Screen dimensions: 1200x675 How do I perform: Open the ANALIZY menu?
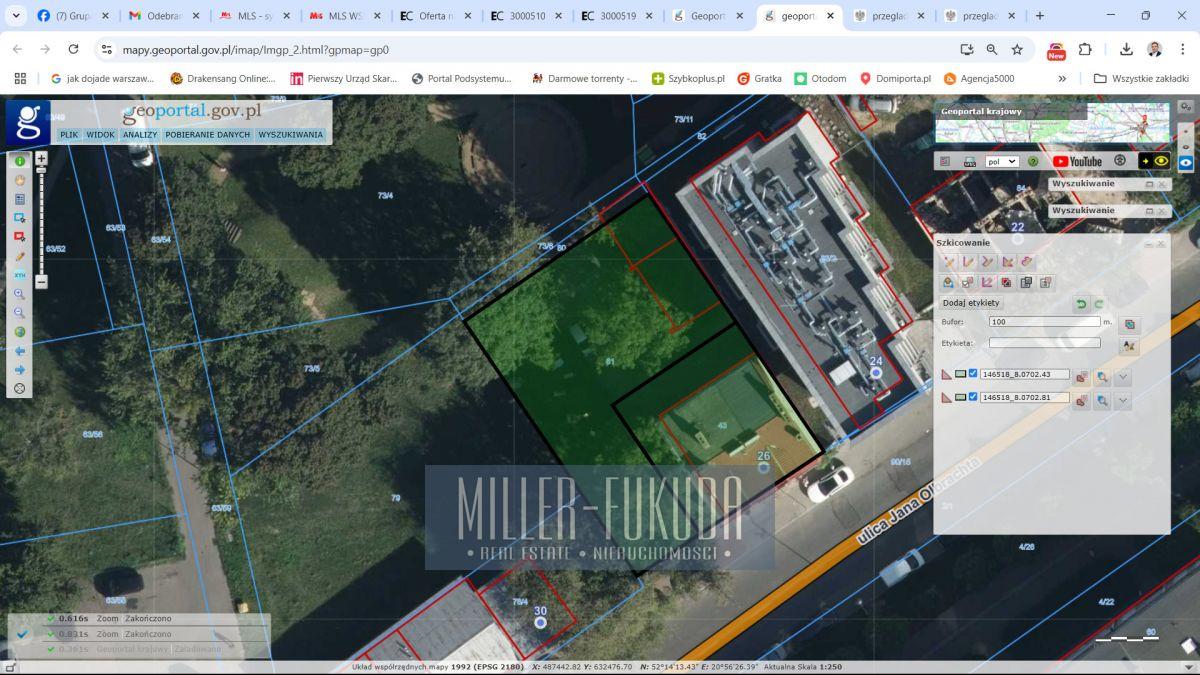click(140, 134)
